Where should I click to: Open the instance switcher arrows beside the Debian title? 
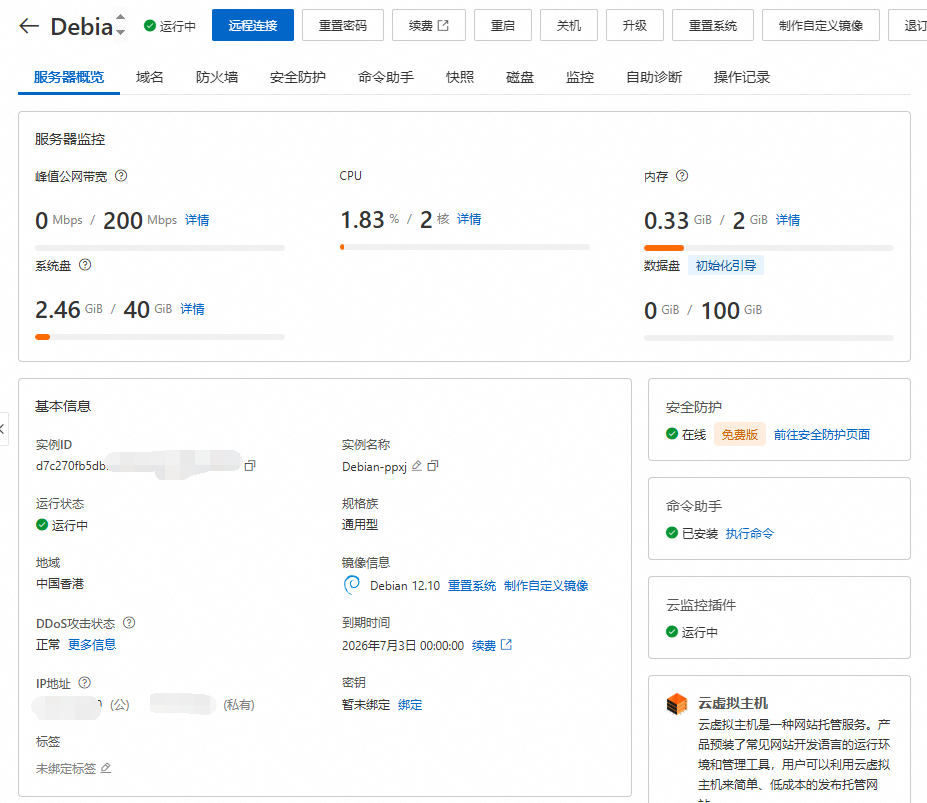tap(121, 26)
